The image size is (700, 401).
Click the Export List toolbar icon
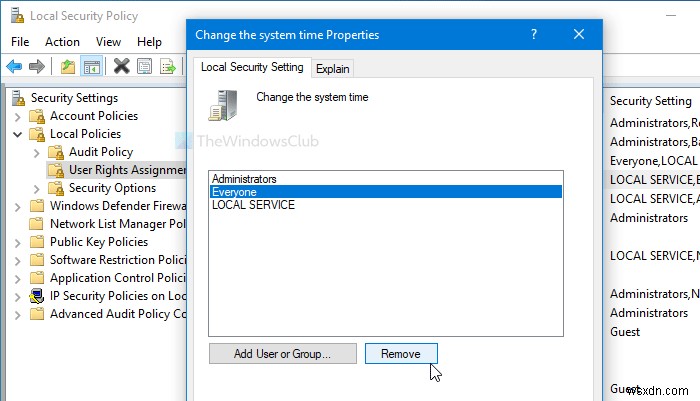click(168, 67)
